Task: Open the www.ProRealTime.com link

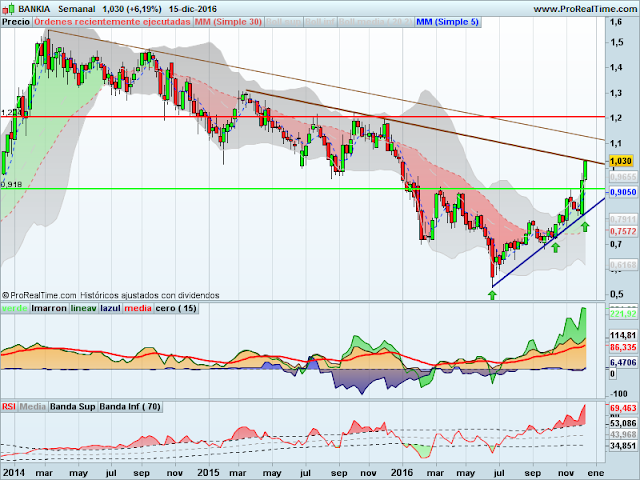Action: (585, 9)
